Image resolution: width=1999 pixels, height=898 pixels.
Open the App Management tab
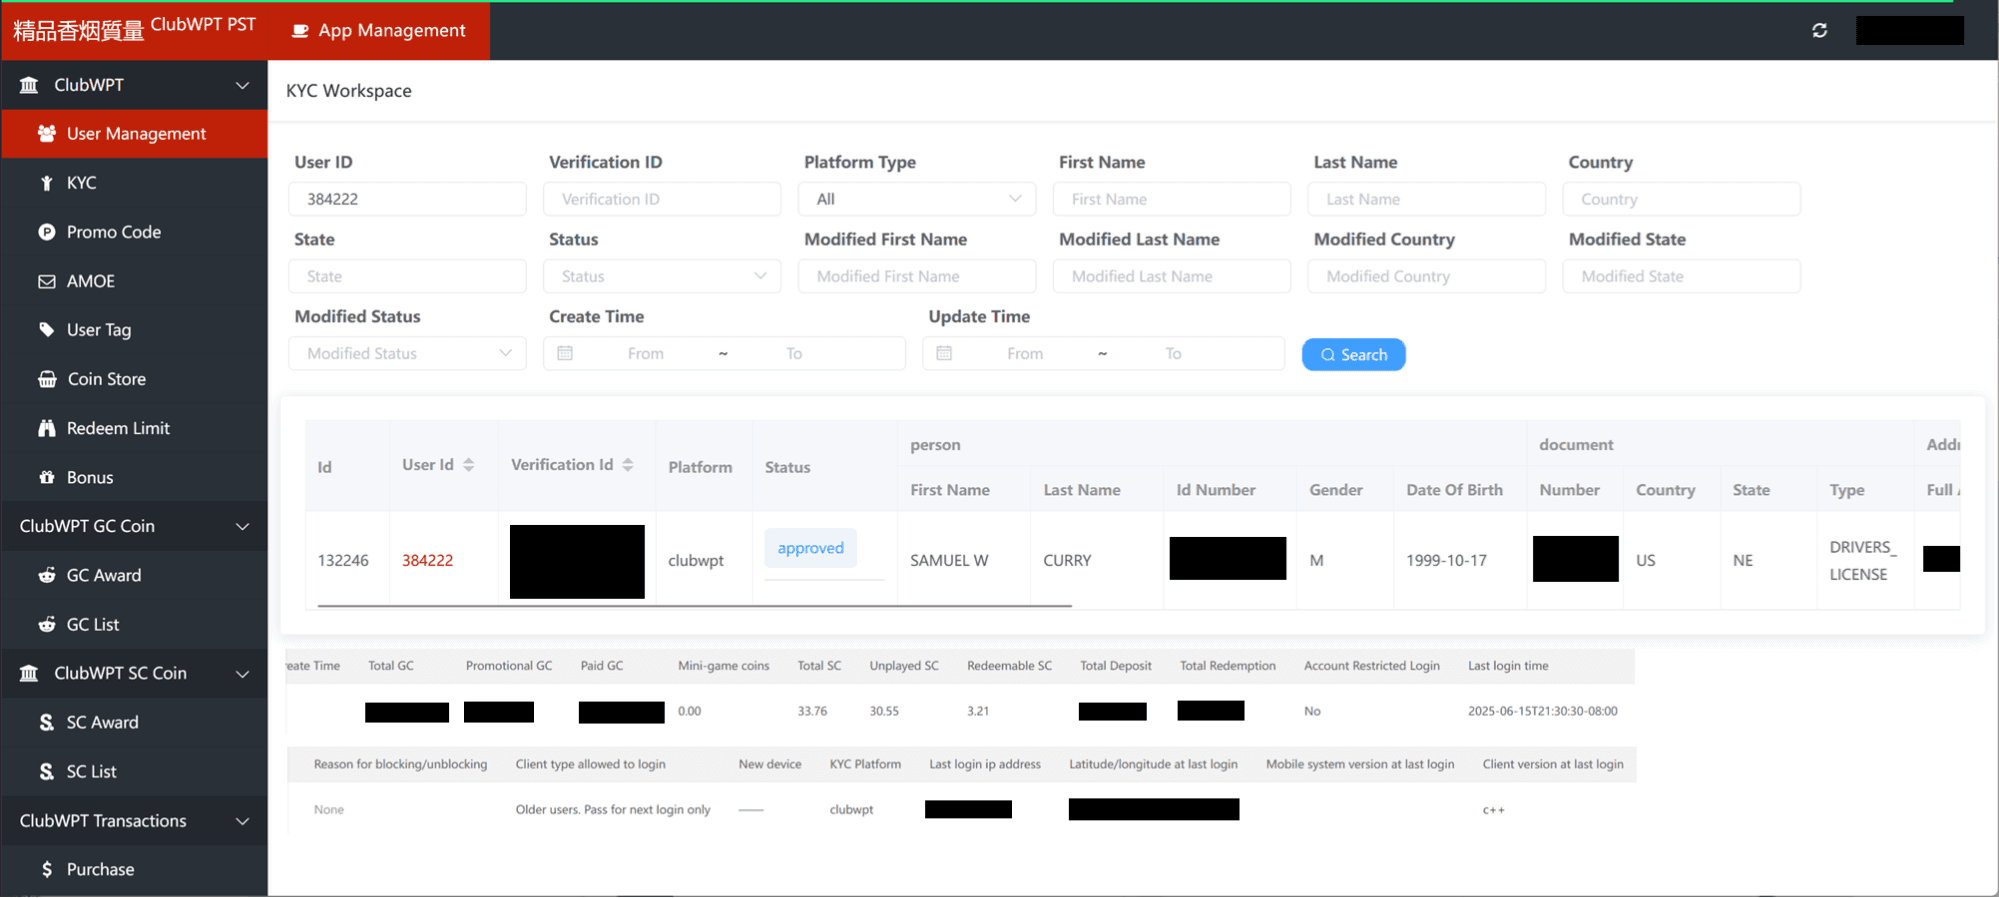click(379, 30)
